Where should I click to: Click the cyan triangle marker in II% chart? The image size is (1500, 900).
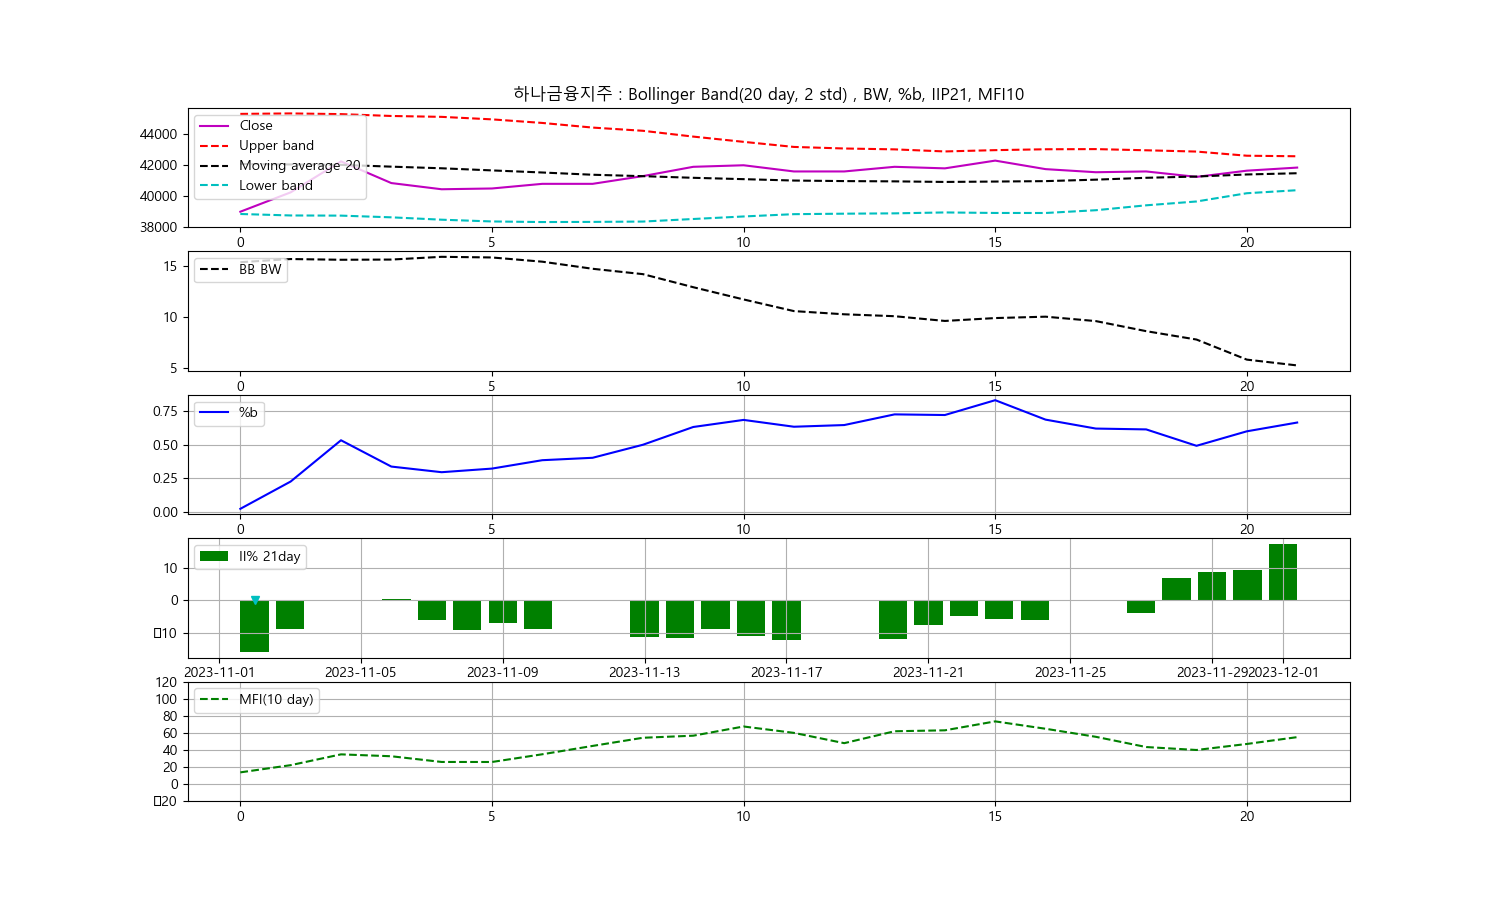pyautogui.click(x=255, y=600)
